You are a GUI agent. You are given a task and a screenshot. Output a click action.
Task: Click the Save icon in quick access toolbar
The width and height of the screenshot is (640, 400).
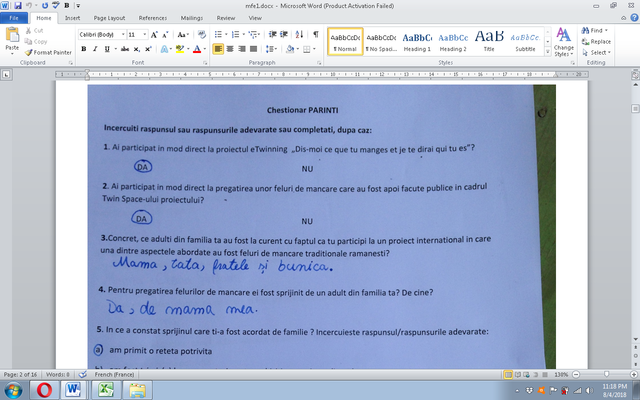click(x=18, y=6)
